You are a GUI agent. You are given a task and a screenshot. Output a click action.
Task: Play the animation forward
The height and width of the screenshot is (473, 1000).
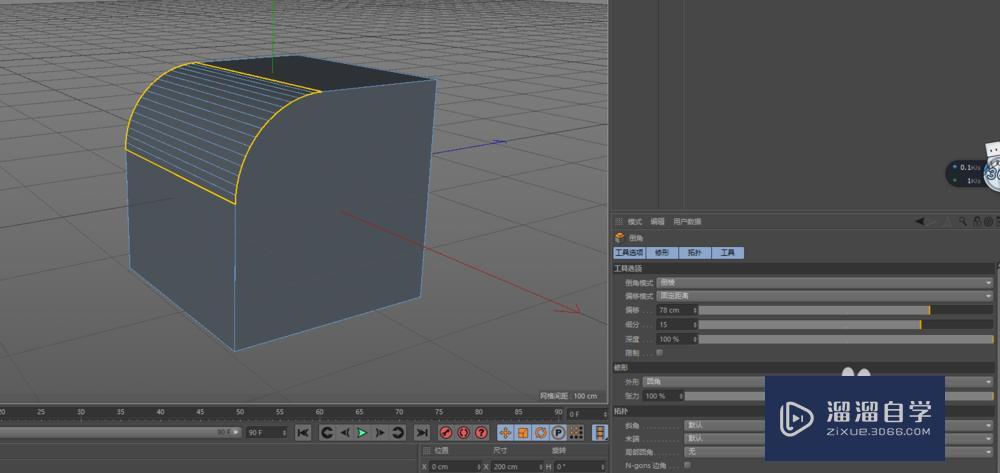(362, 433)
